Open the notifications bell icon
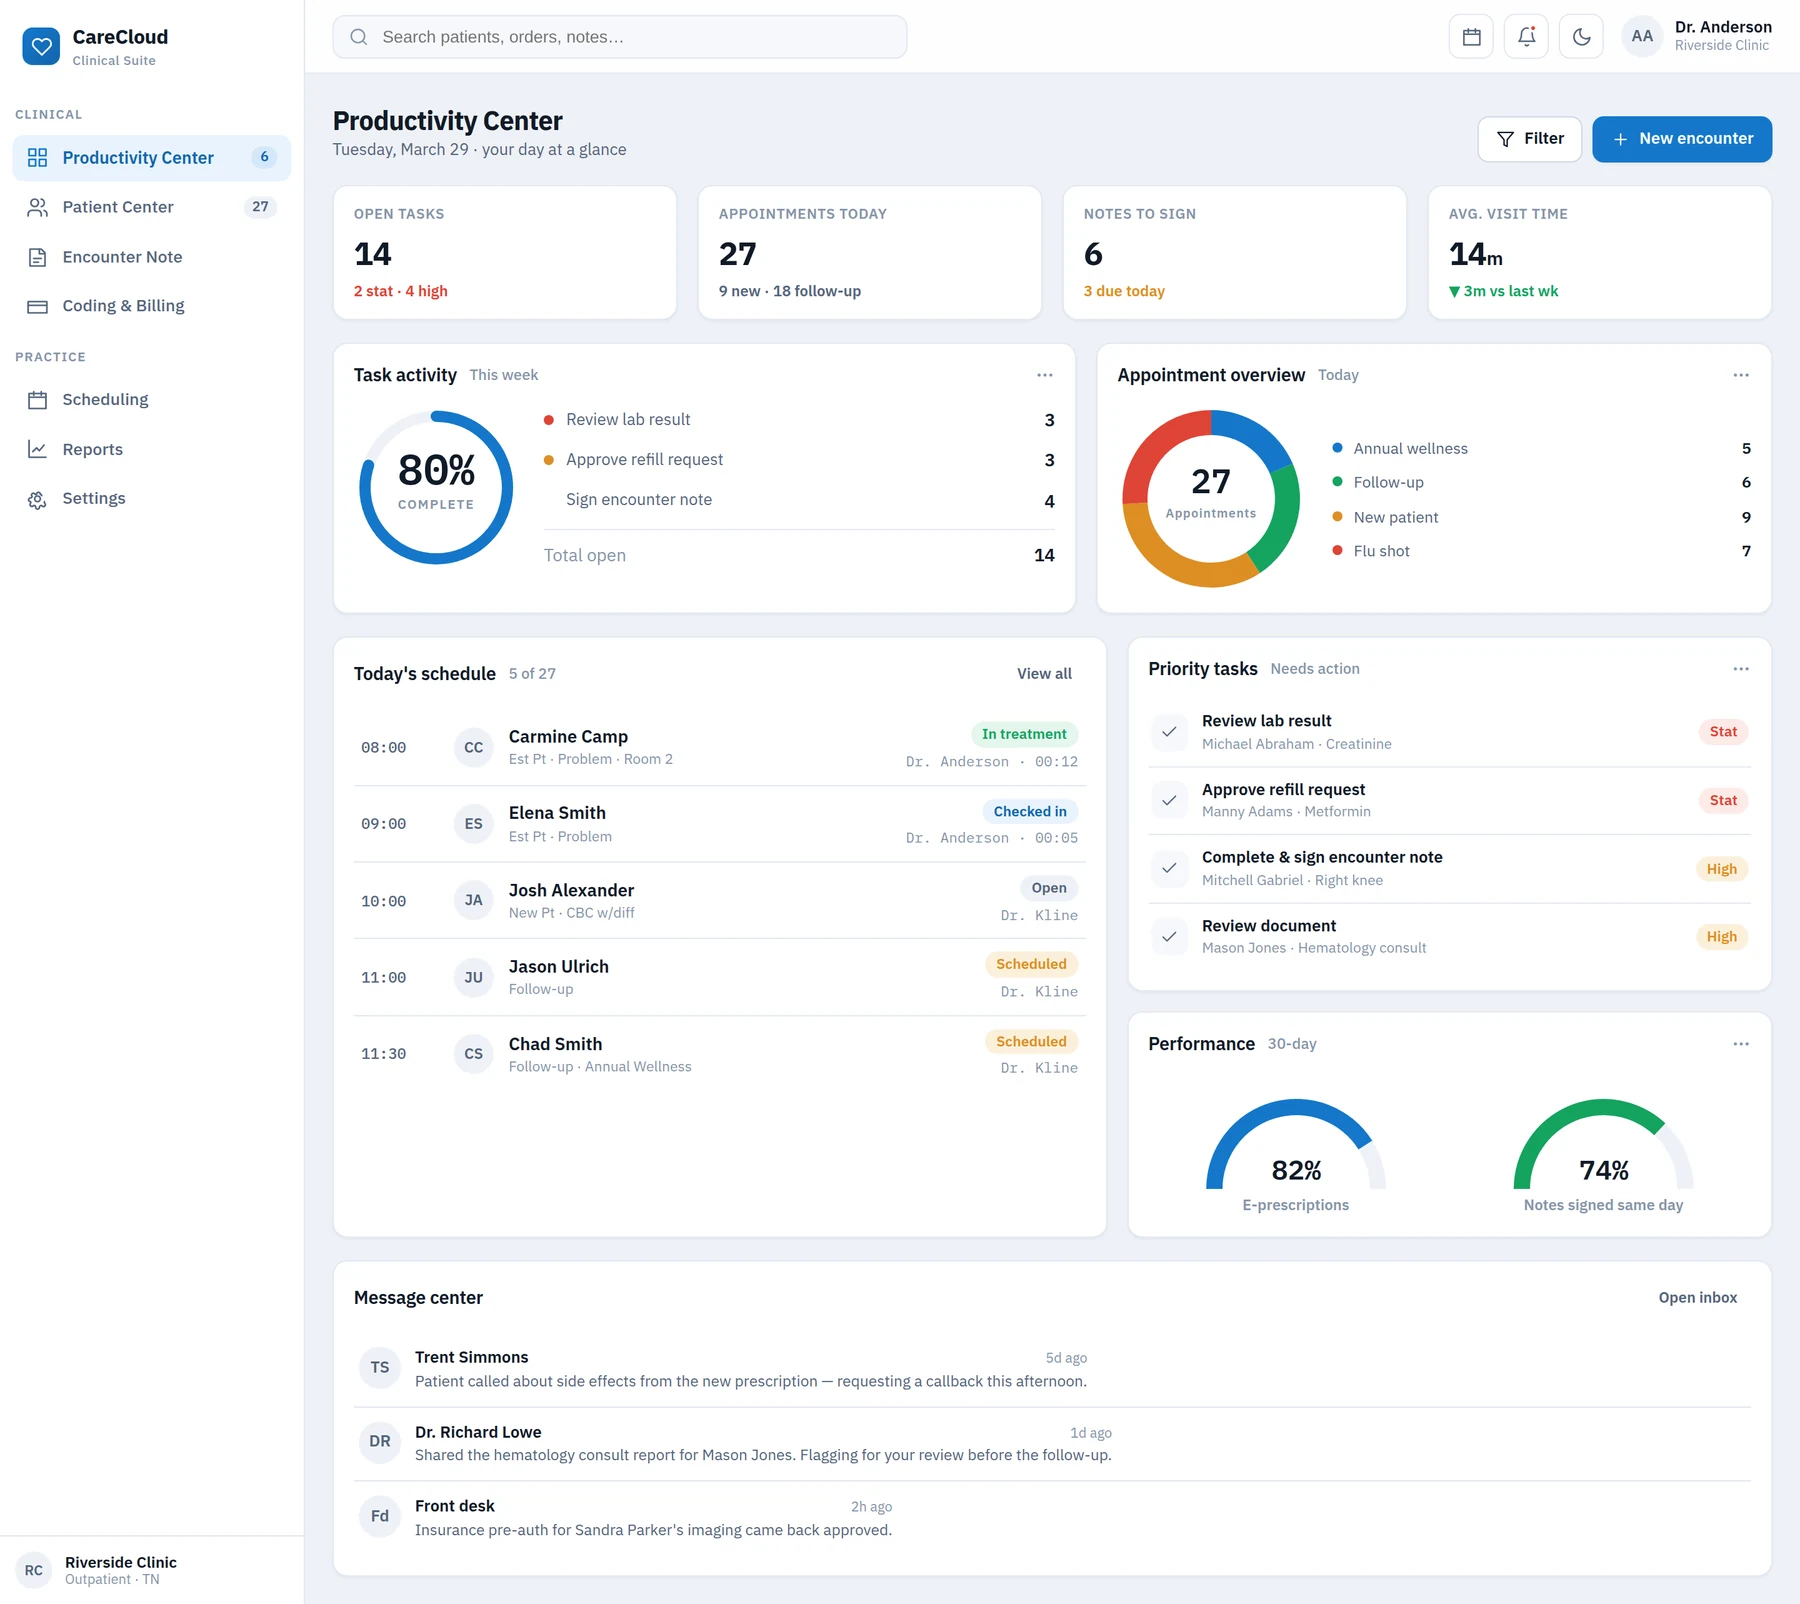Viewport: 1800px width, 1604px height. pos(1526,37)
